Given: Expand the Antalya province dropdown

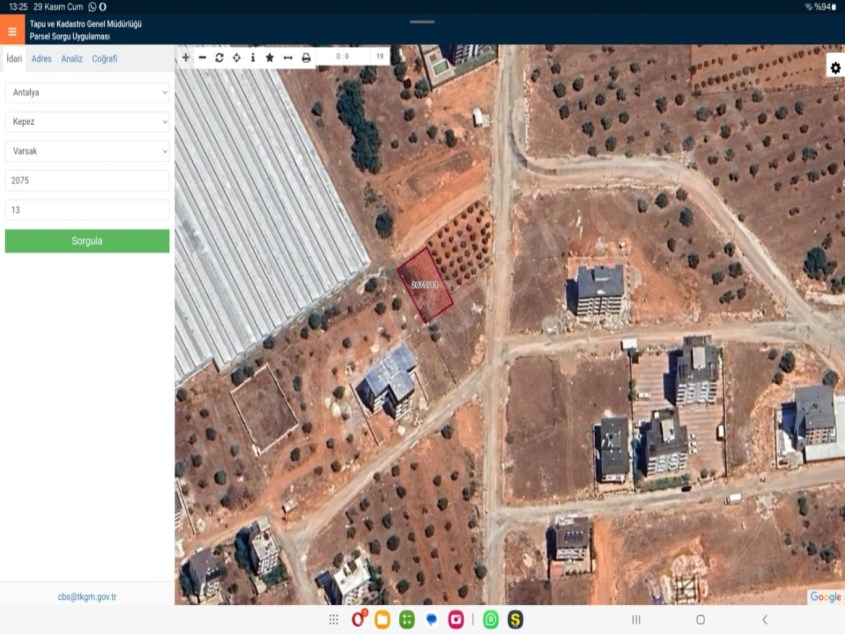Looking at the screenshot, I should 87,93.
